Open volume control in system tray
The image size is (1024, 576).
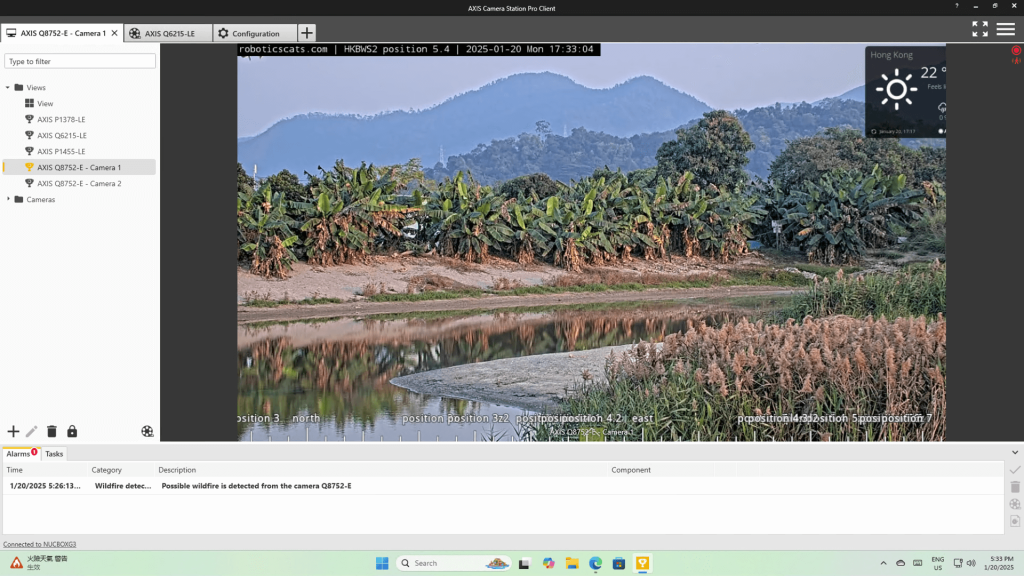coord(971,563)
